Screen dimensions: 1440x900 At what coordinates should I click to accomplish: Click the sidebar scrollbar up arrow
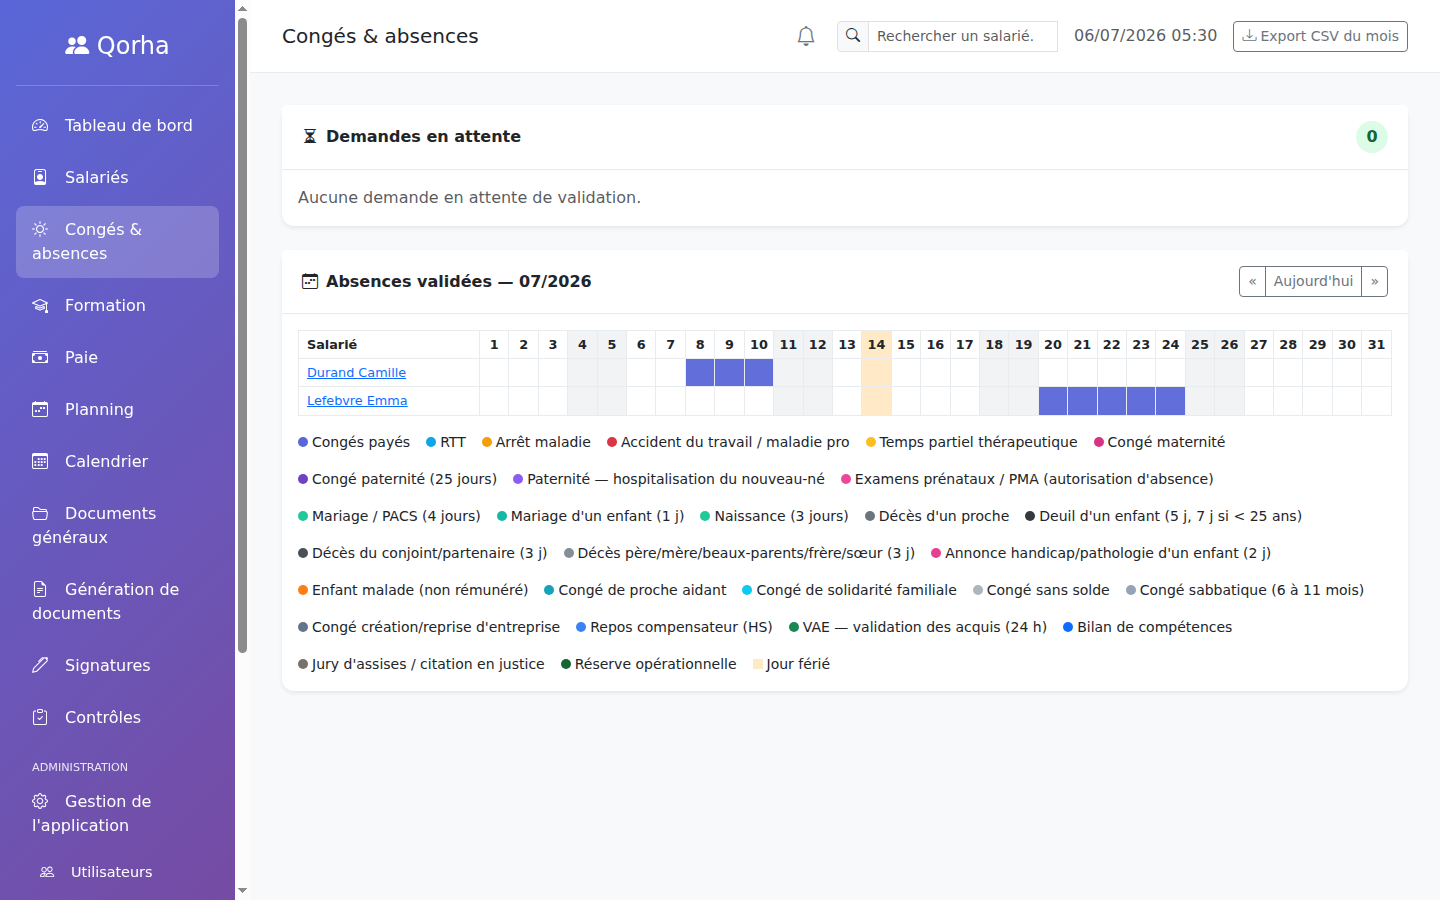pos(242,8)
